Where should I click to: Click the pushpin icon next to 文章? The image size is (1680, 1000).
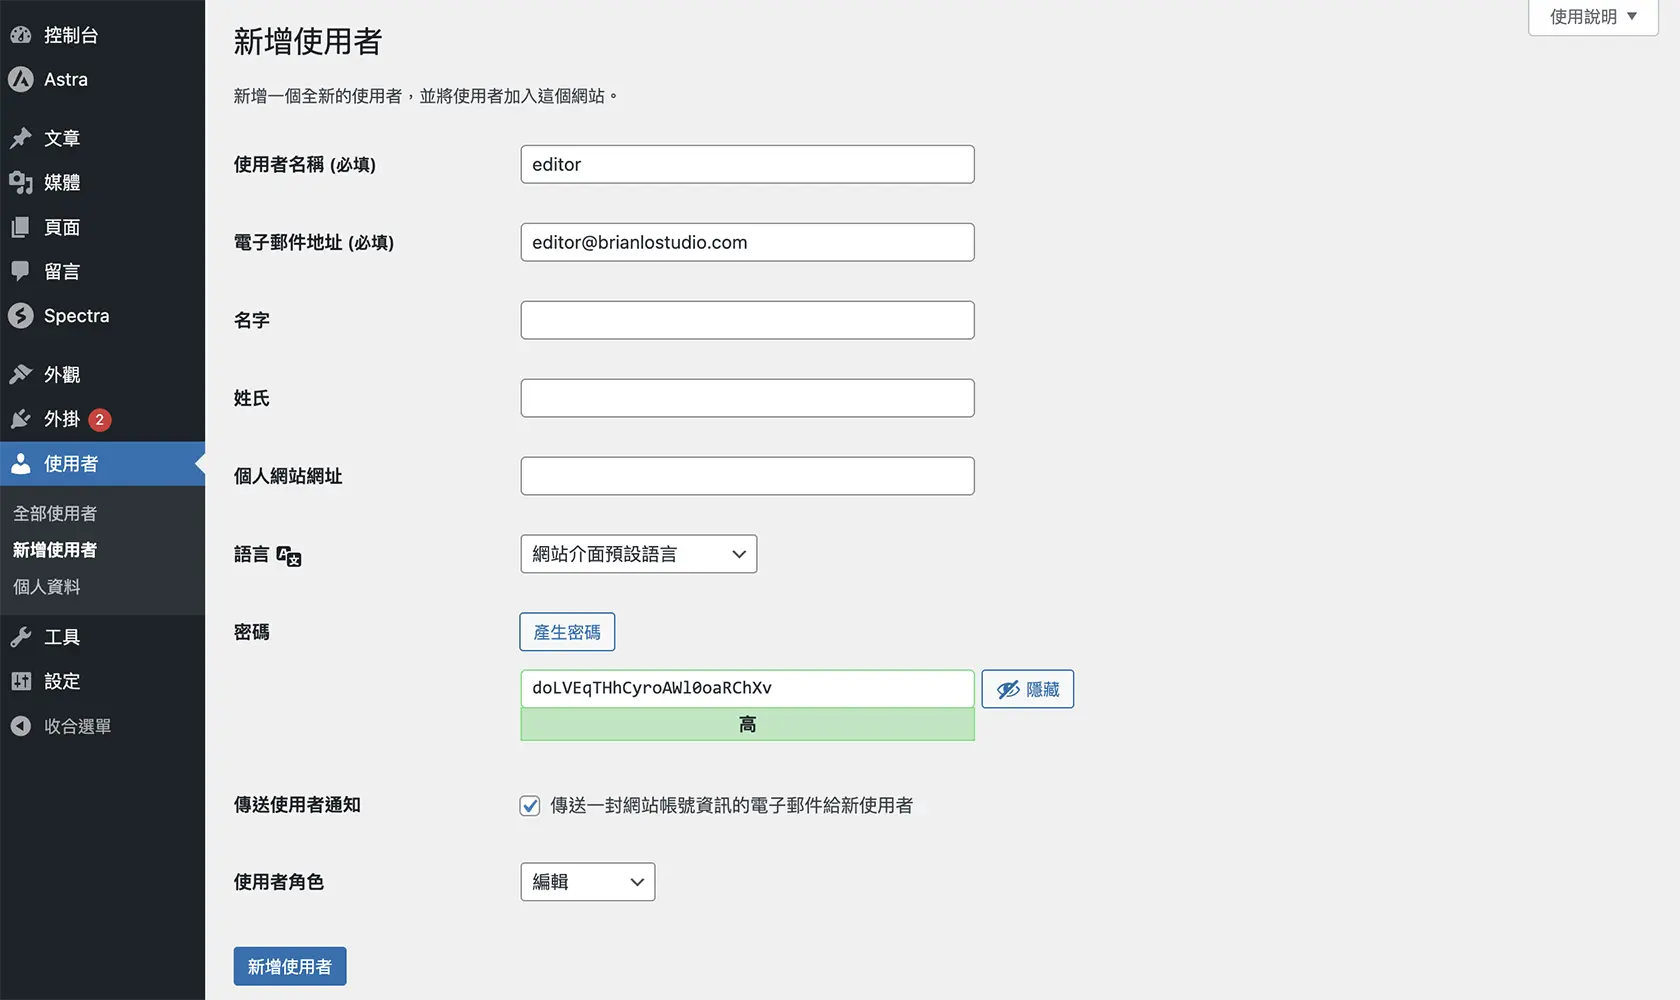coord(21,138)
